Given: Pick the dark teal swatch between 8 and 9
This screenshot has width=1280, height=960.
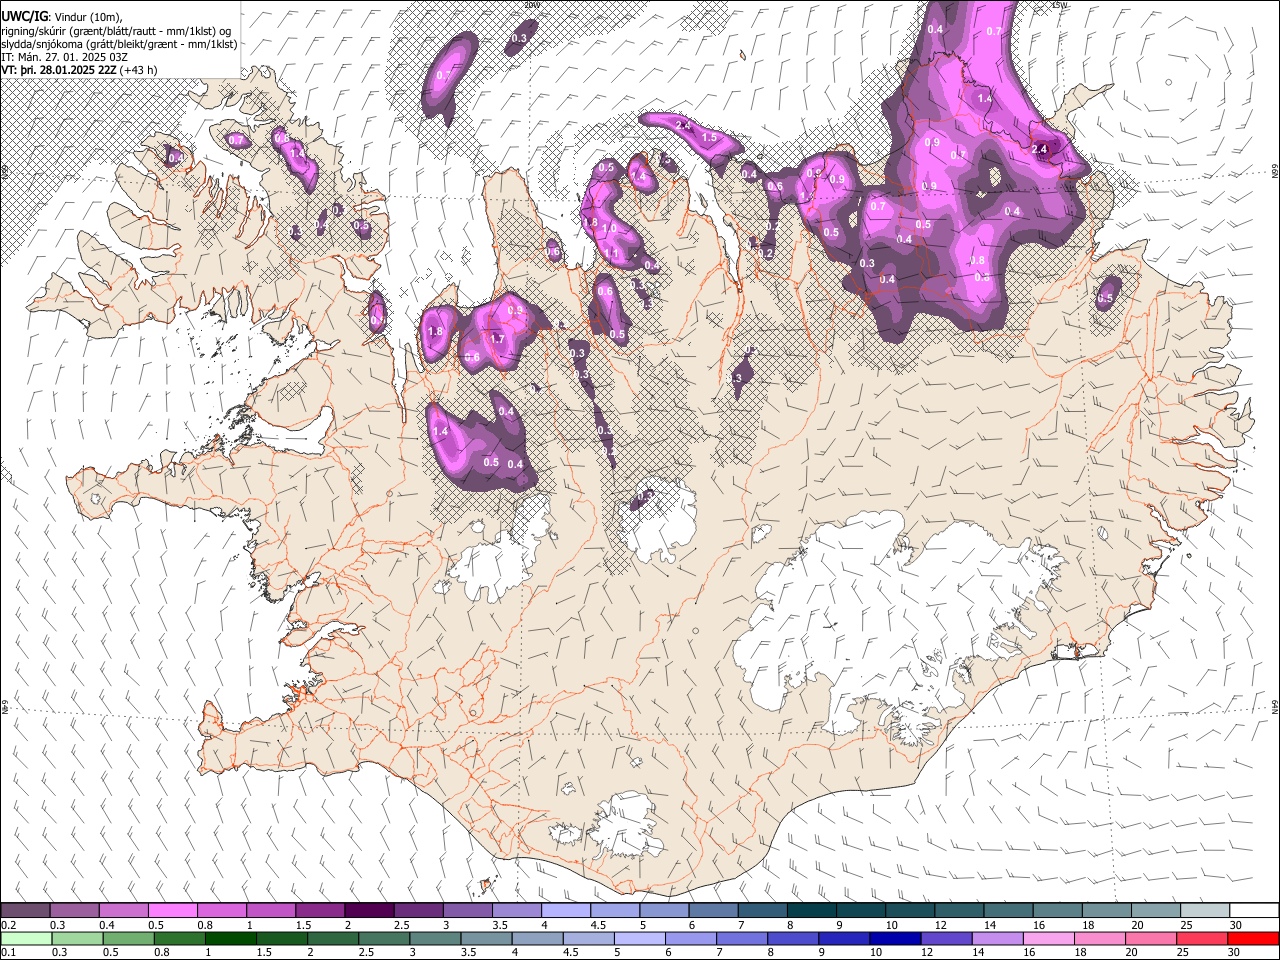Looking at the screenshot, I should click(810, 910).
